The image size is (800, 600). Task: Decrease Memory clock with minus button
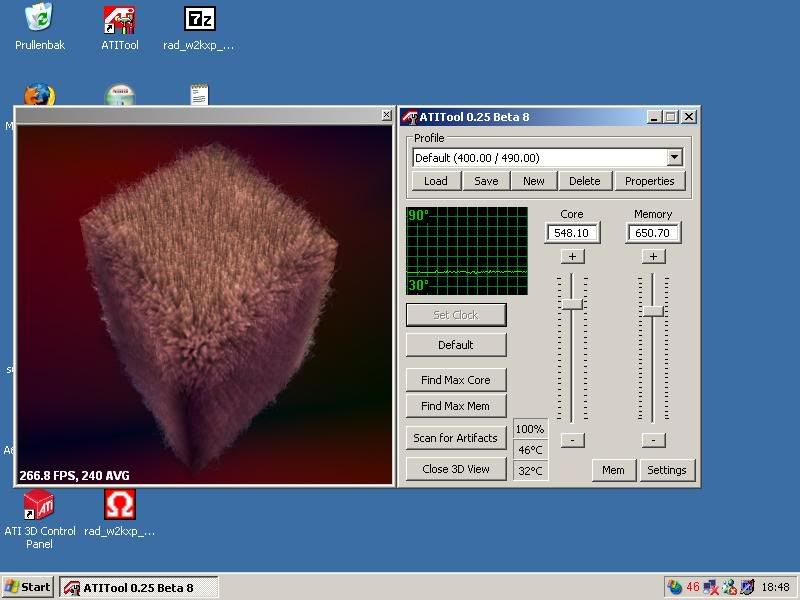(x=654, y=440)
